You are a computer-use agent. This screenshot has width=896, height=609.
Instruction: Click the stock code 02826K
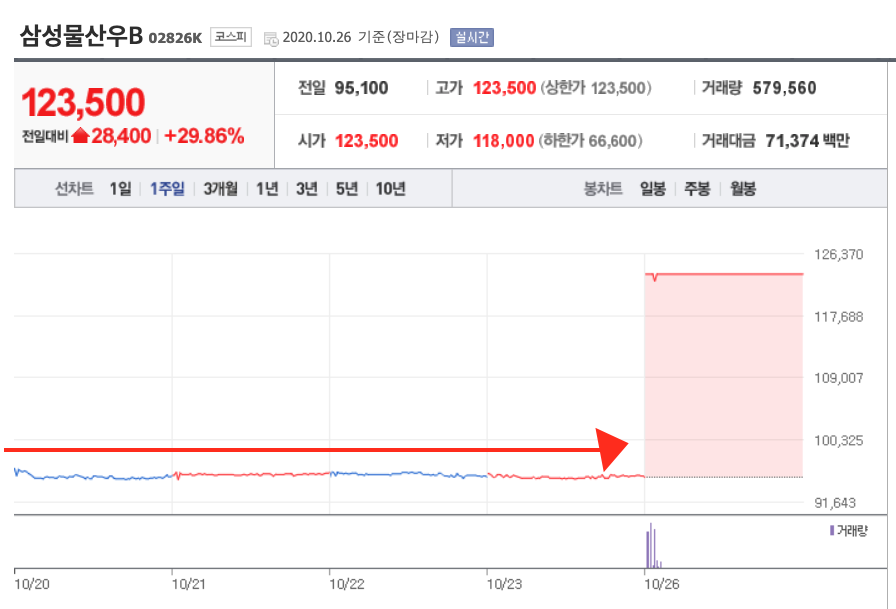(175, 38)
